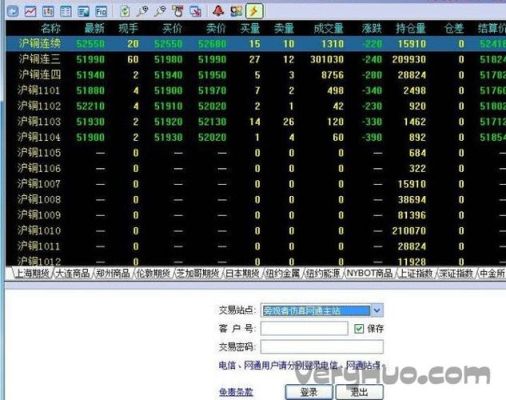The width and height of the screenshot is (506, 400).
Task: Click the 客户号 input field
Action: pyautogui.click(x=304, y=329)
